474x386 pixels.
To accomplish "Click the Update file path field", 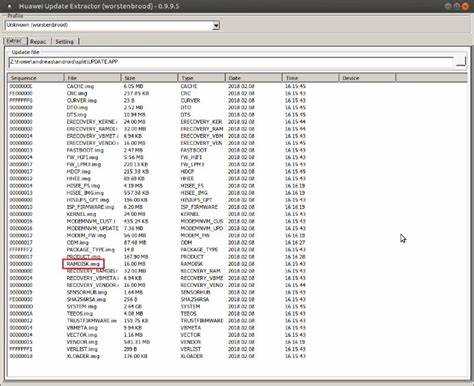I will pos(231,62).
